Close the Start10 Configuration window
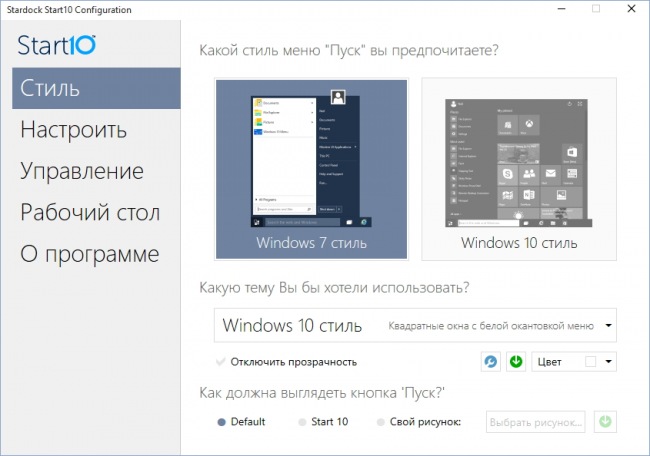650x456 pixels. tap(631, 9)
